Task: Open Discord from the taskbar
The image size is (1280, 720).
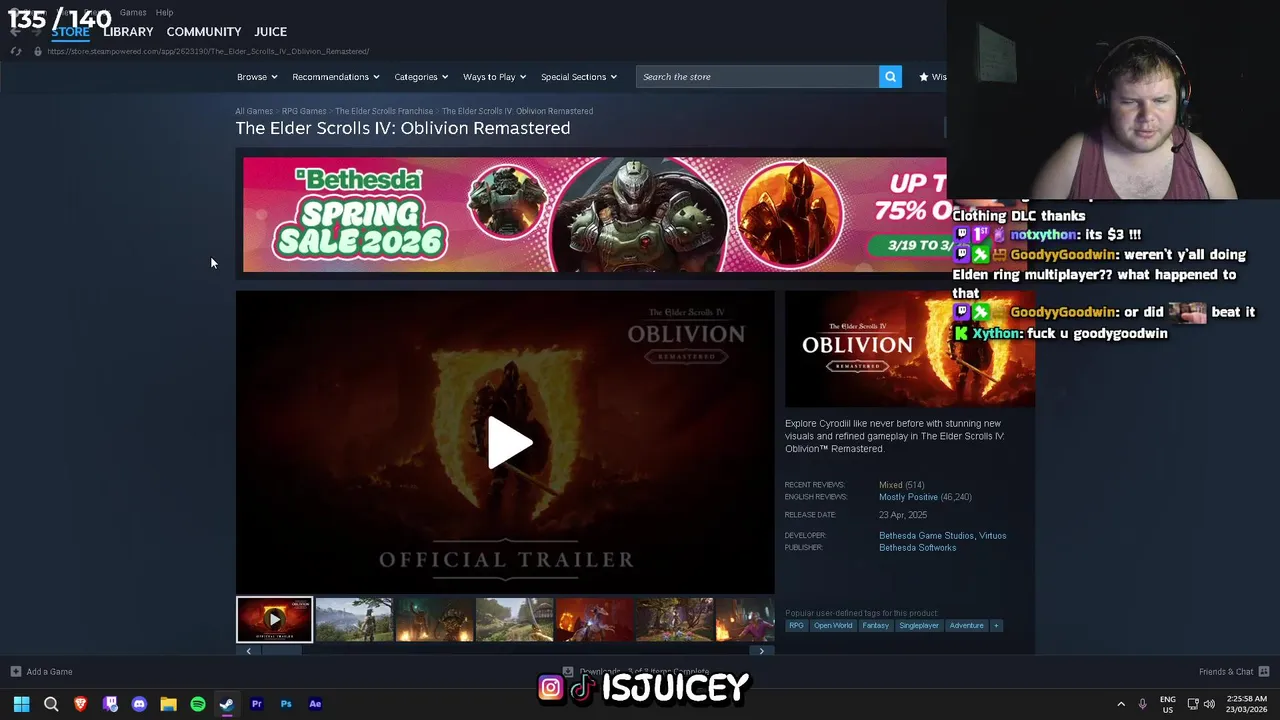Action: pyautogui.click(x=139, y=704)
